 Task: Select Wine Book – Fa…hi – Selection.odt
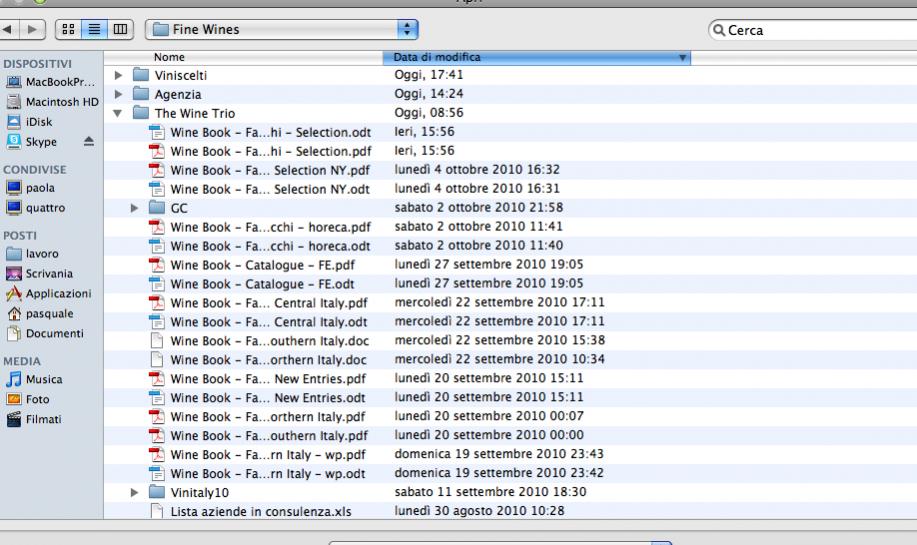pos(260,132)
